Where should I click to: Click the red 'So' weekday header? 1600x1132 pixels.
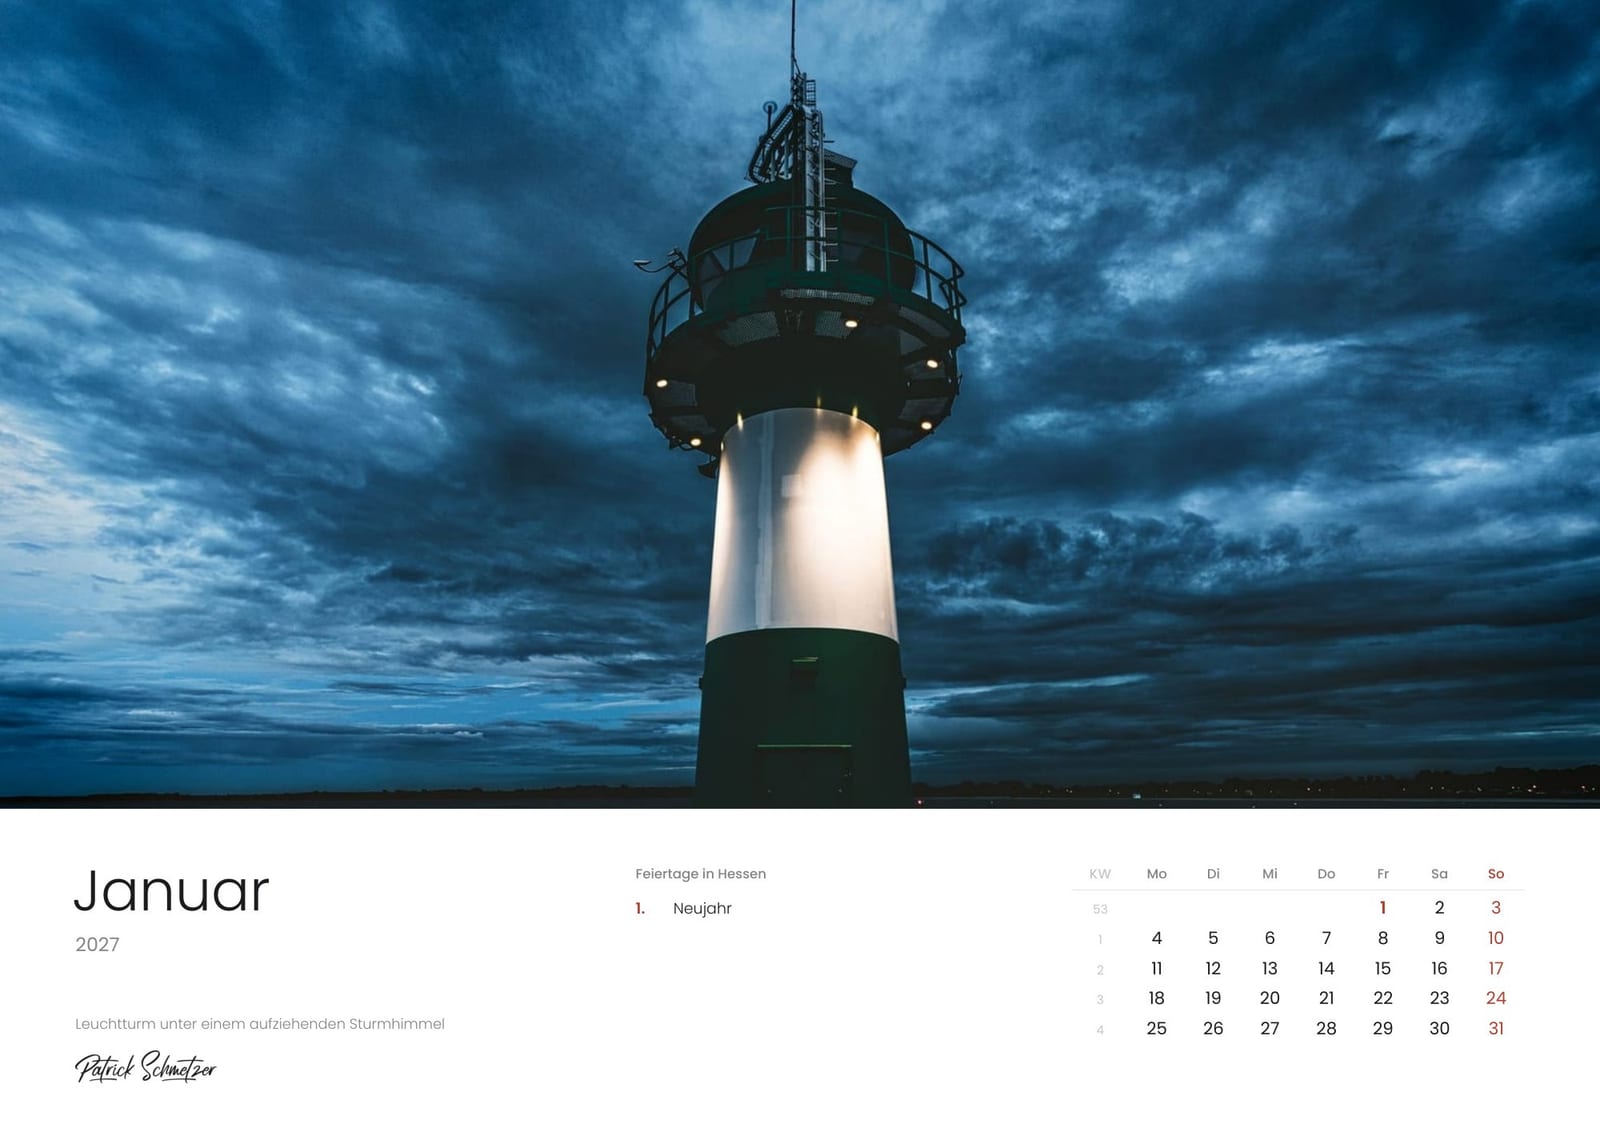(1496, 874)
